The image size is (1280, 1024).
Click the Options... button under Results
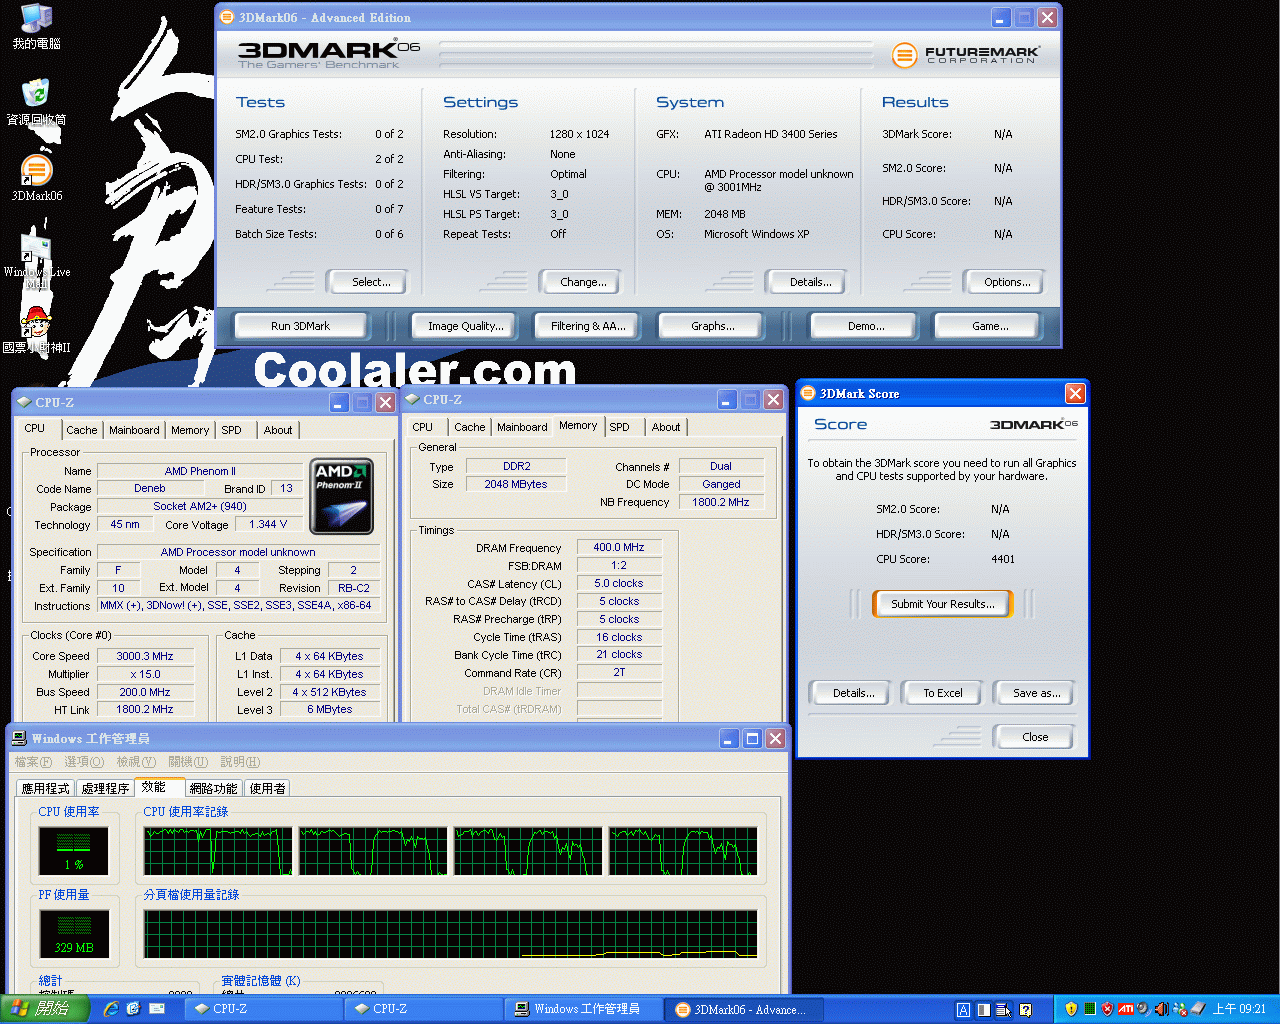tap(1007, 282)
